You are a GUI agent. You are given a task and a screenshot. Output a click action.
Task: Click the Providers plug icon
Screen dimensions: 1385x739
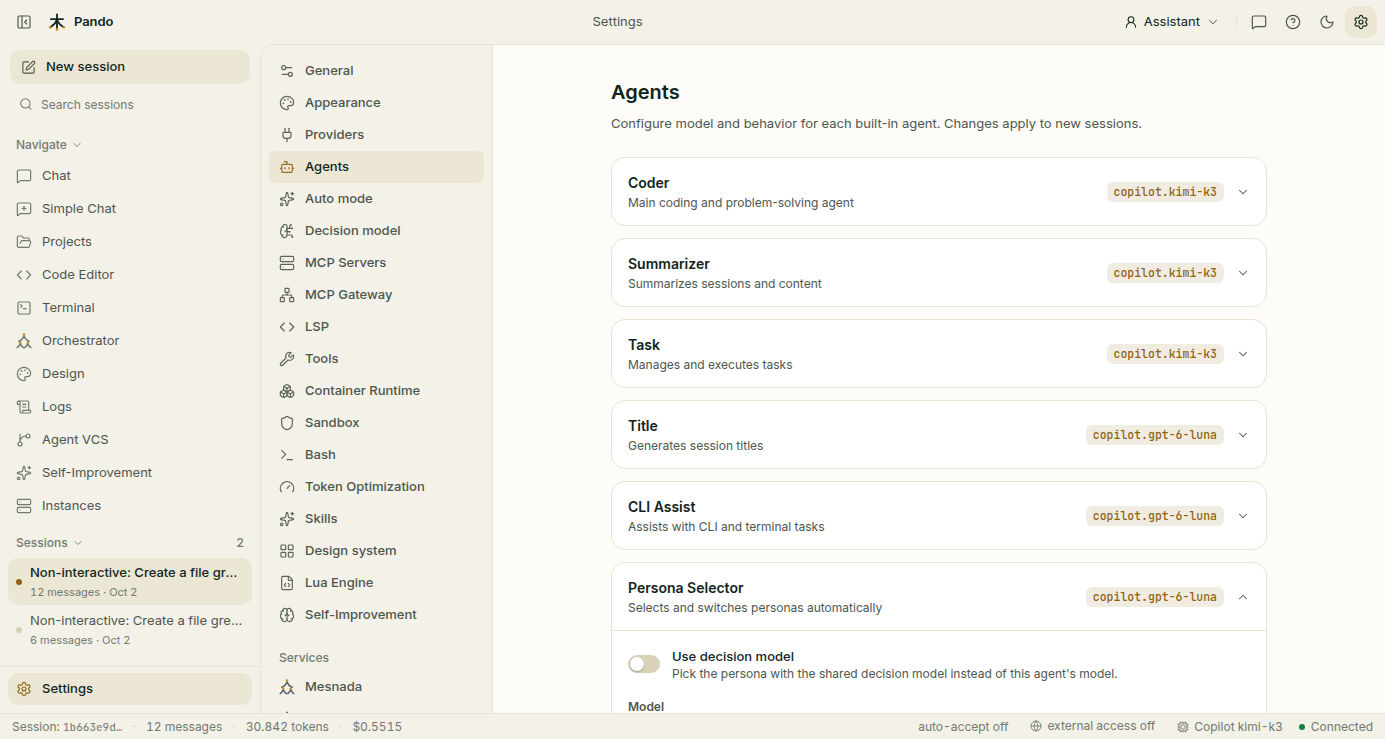tap(287, 135)
